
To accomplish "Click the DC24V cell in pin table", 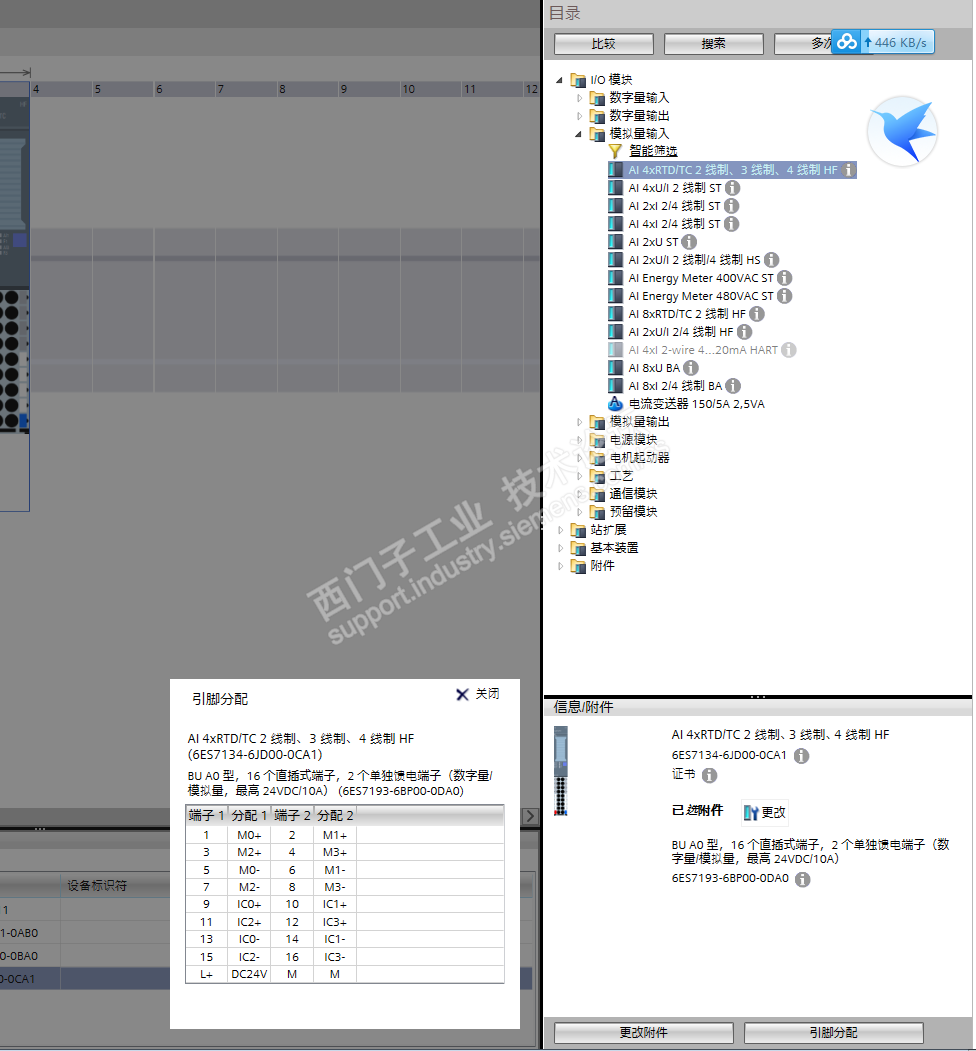I will click(x=249, y=975).
